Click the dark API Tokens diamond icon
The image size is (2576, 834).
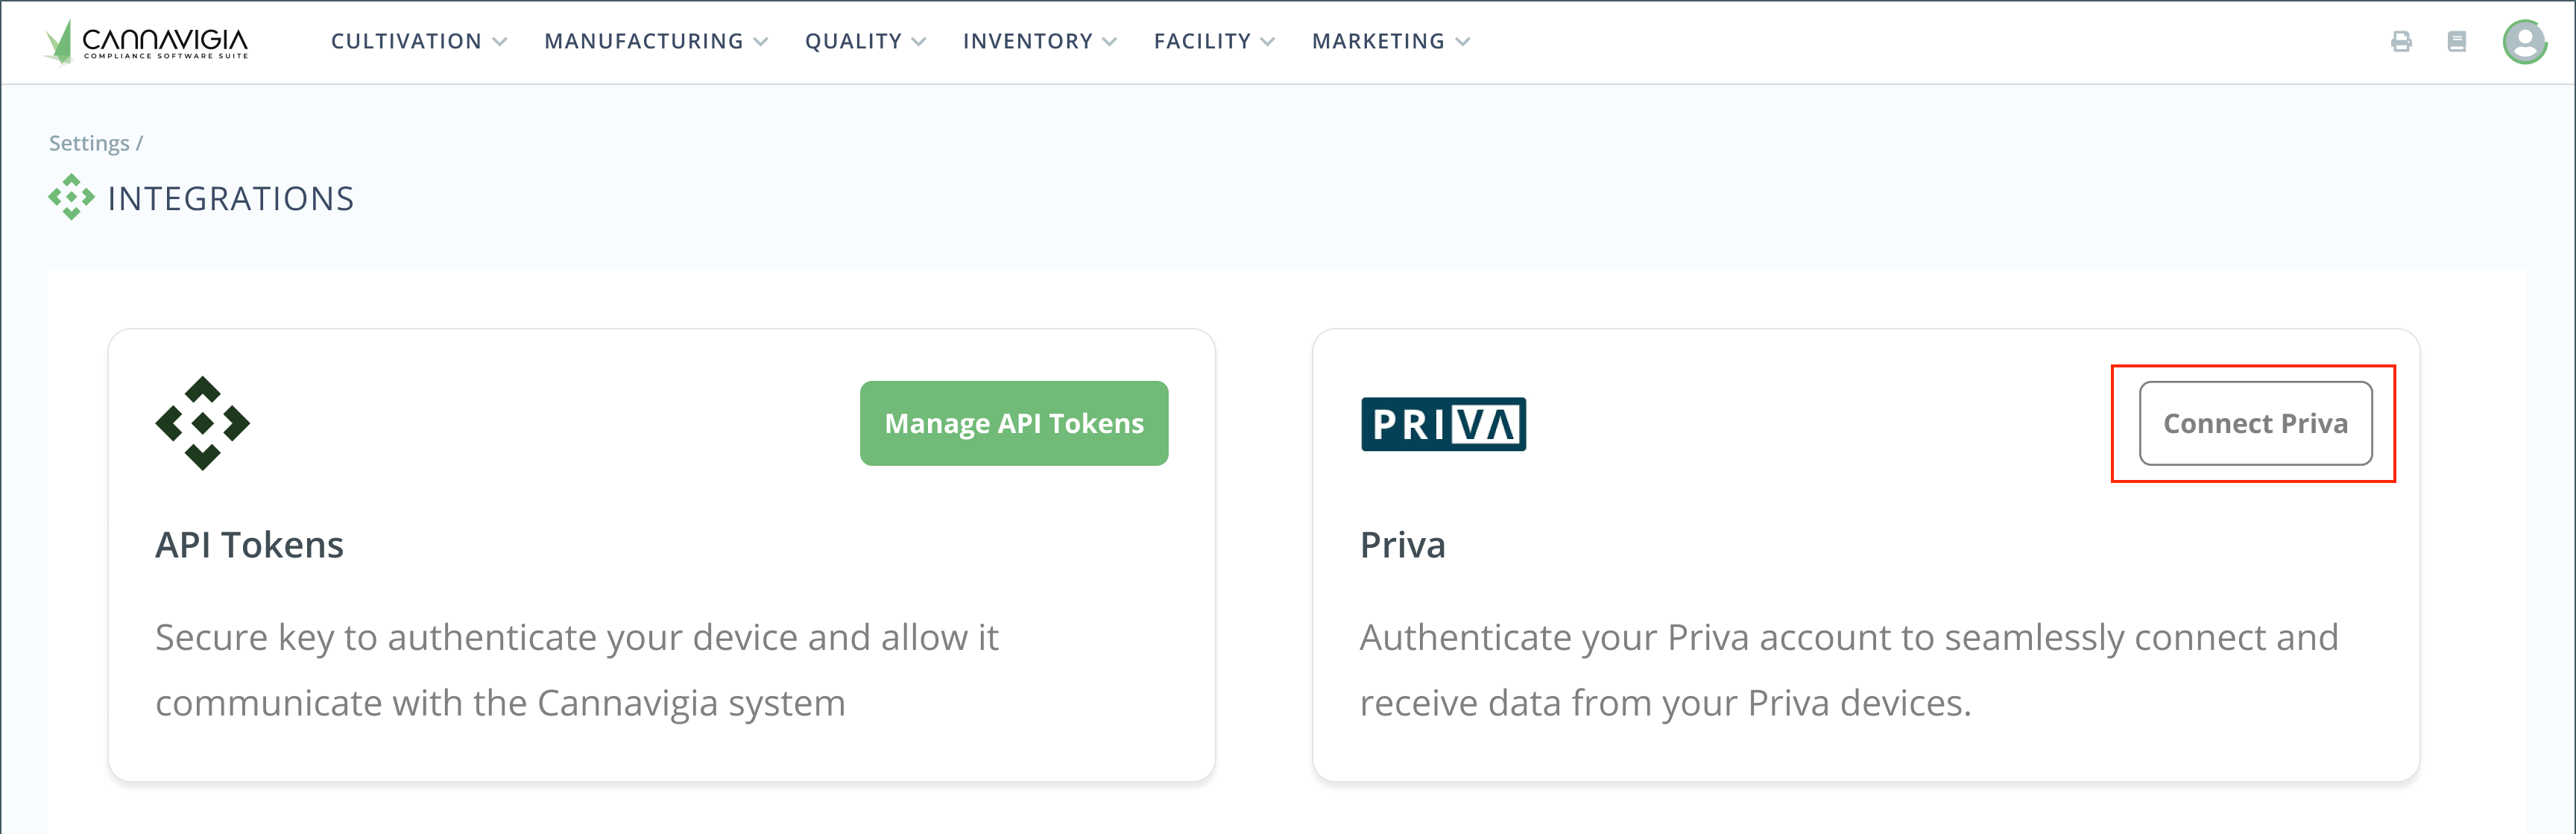pos(202,423)
